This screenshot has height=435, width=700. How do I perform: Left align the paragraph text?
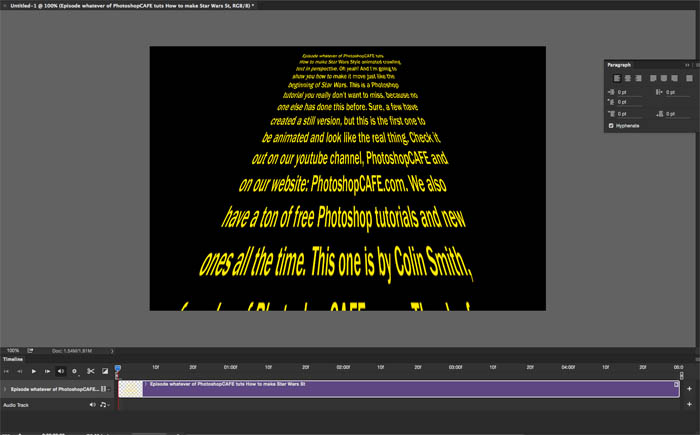[617, 77]
